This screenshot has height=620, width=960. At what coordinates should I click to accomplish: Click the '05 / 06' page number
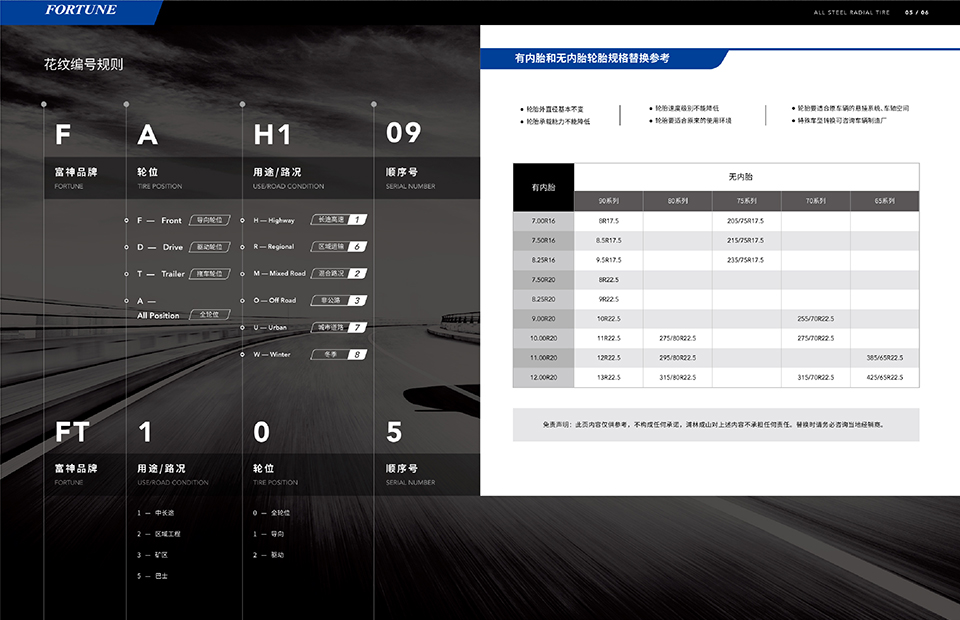pyautogui.click(x=917, y=12)
